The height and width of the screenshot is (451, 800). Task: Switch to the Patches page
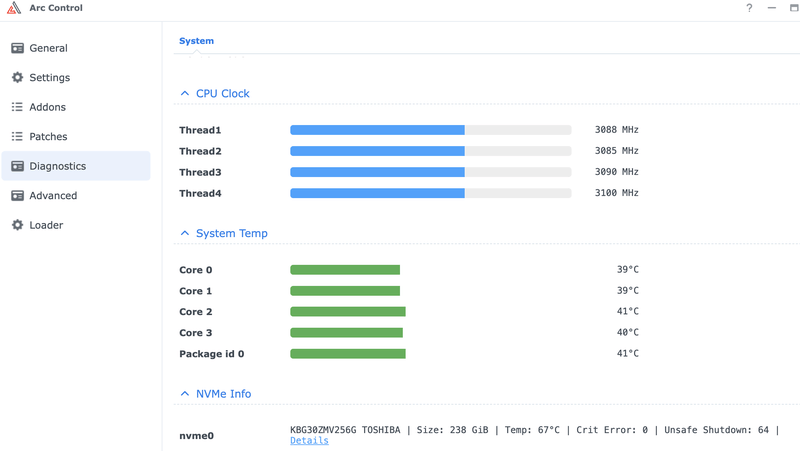tap(76, 136)
